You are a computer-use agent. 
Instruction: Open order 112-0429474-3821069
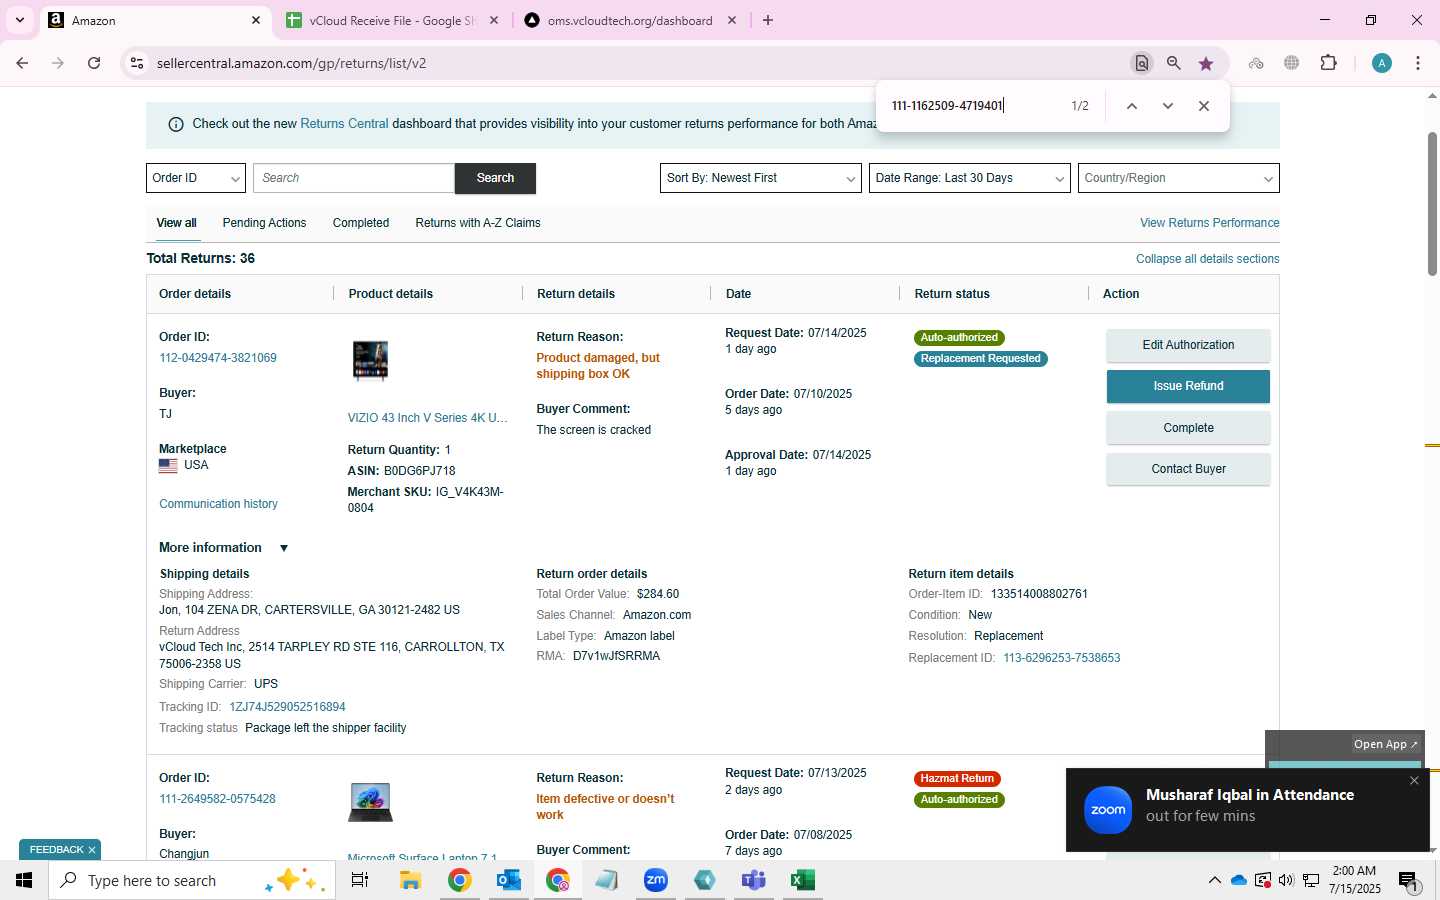[218, 358]
